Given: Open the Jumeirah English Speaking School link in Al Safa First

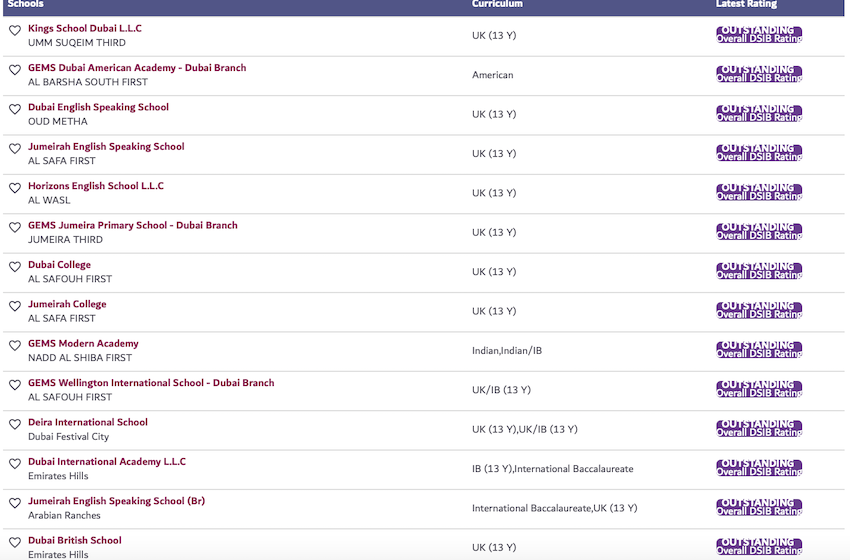Looking at the screenshot, I should tap(106, 147).
